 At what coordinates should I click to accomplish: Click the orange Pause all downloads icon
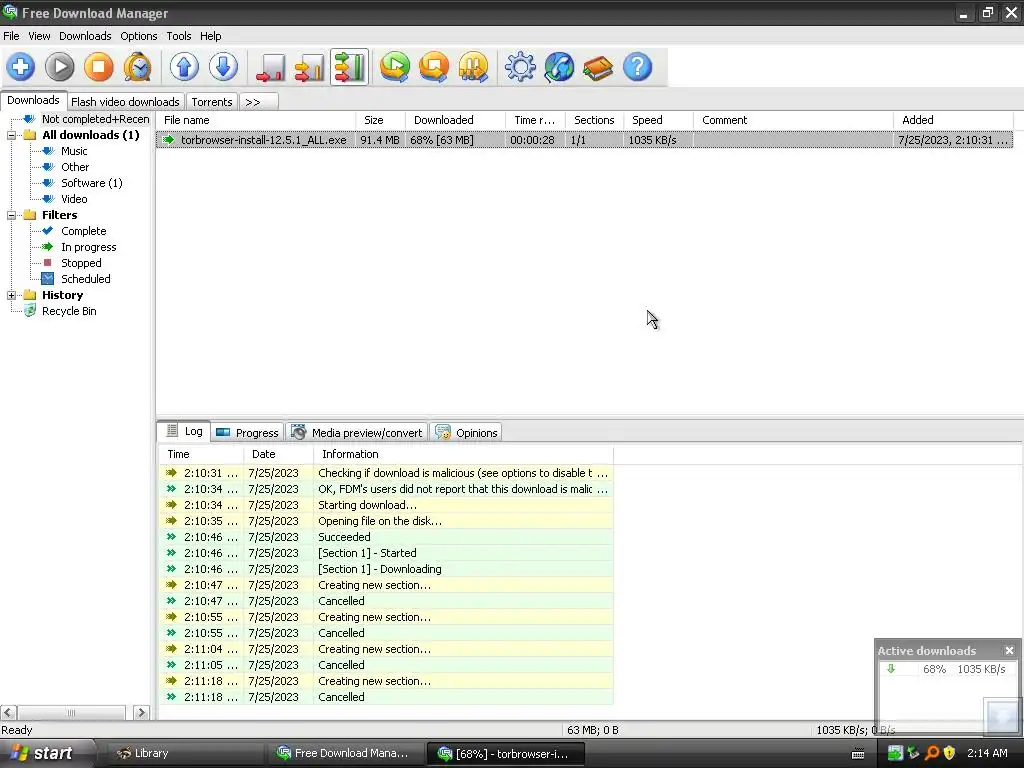coord(473,67)
